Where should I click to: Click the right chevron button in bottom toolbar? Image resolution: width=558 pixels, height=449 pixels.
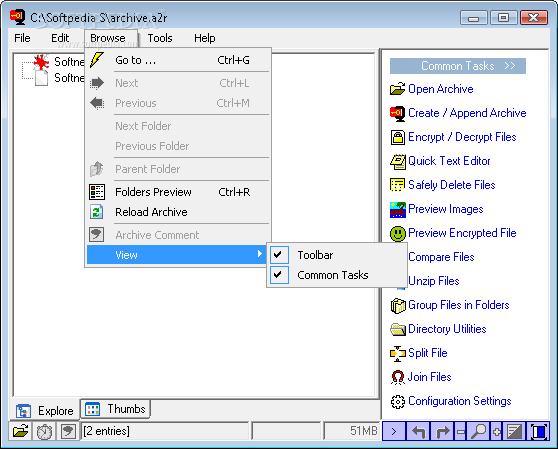coord(394,432)
